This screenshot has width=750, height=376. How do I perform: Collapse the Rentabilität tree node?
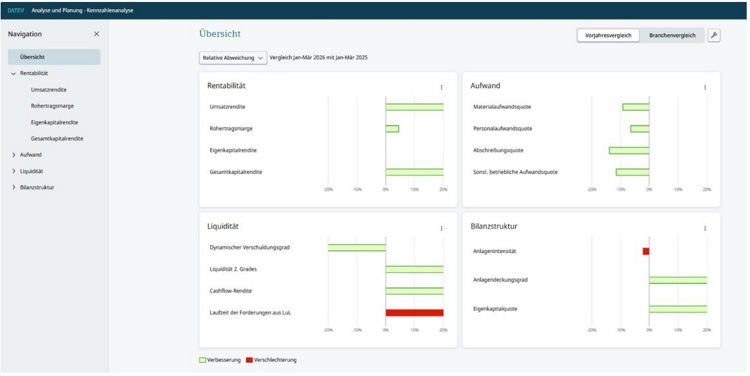13,74
